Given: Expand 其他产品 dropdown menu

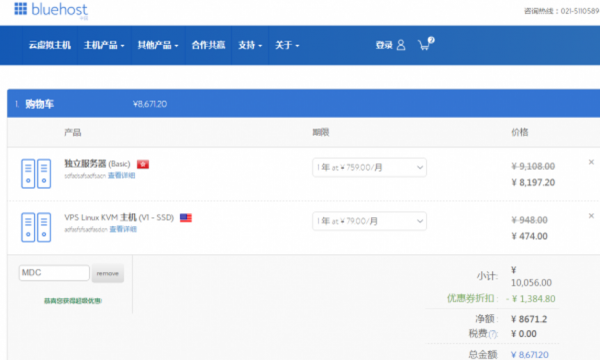Looking at the screenshot, I should pos(158,45).
